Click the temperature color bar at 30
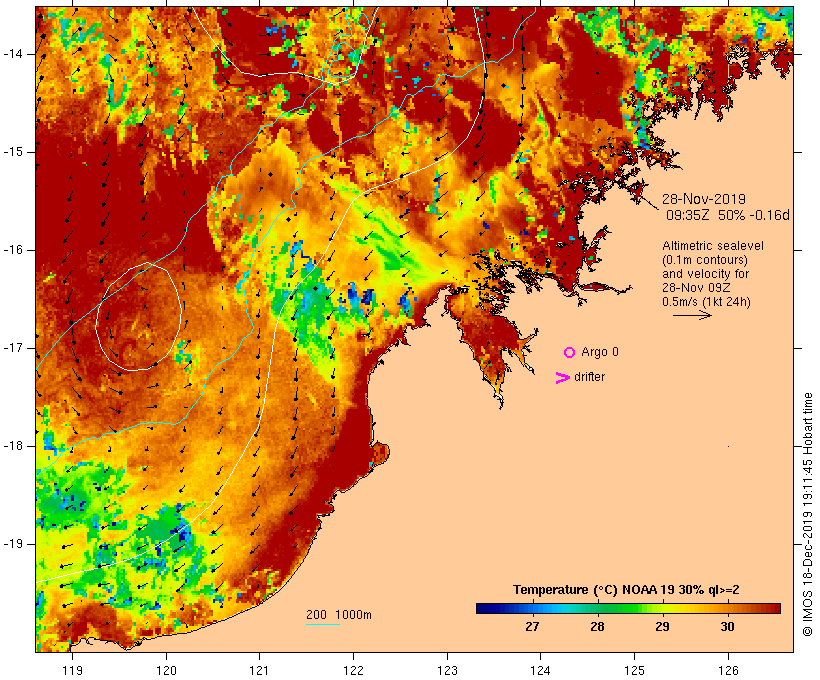The width and height of the screenshot is (820, 680). (727, 608)
